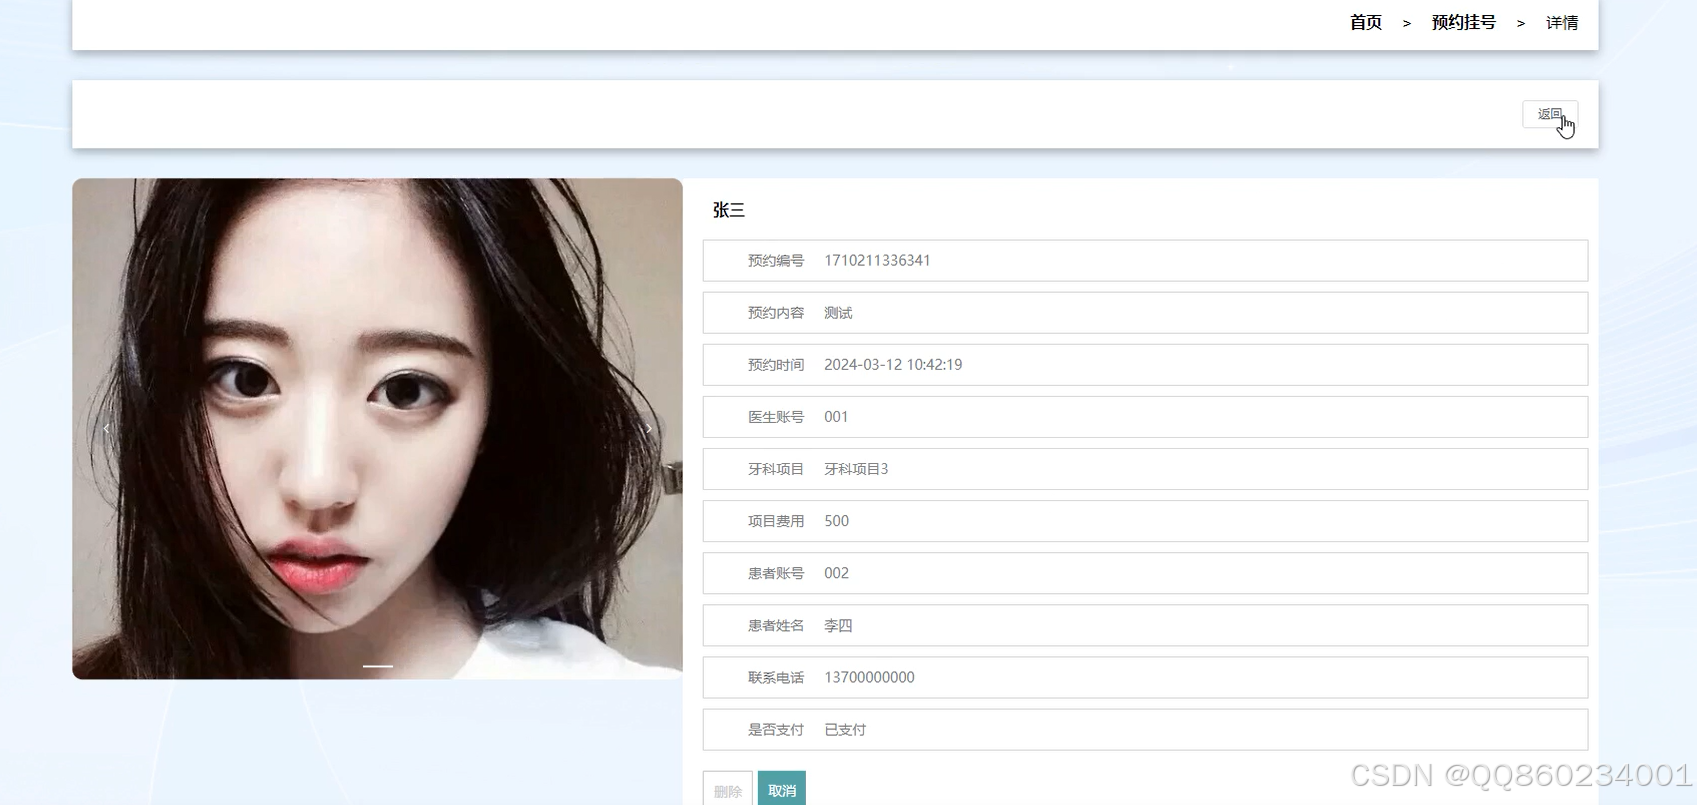This screenshot has height=805, width=1697.
Task: Click the 患者账号 field showing 002
Action: click(836, 573)
